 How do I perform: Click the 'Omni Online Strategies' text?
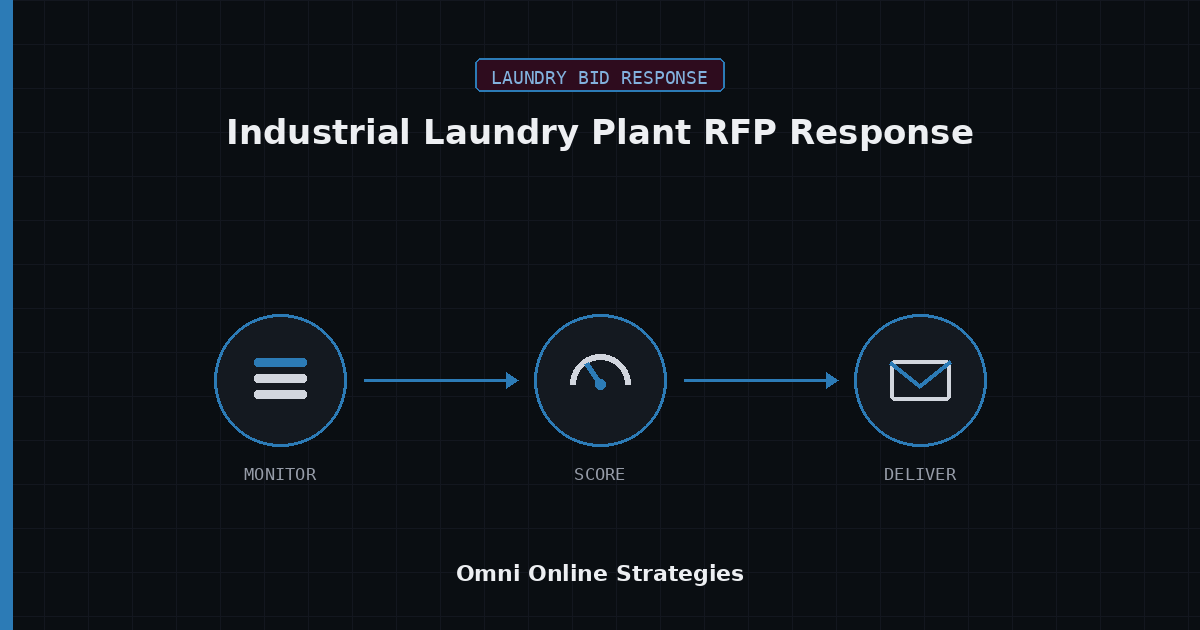click(600, 574)
